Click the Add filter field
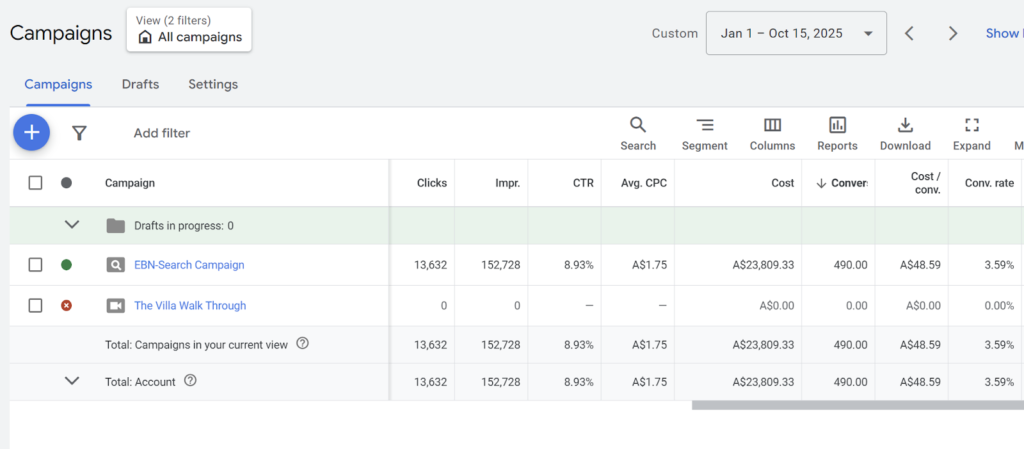This screenshot has width=1024, height=449. click(162, 133)
